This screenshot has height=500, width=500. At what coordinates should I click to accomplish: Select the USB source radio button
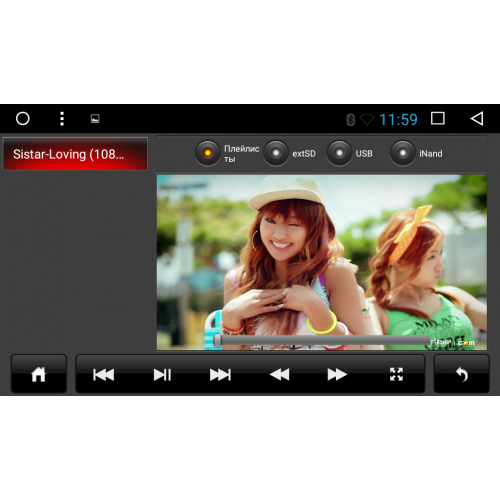tap(339, 153)
